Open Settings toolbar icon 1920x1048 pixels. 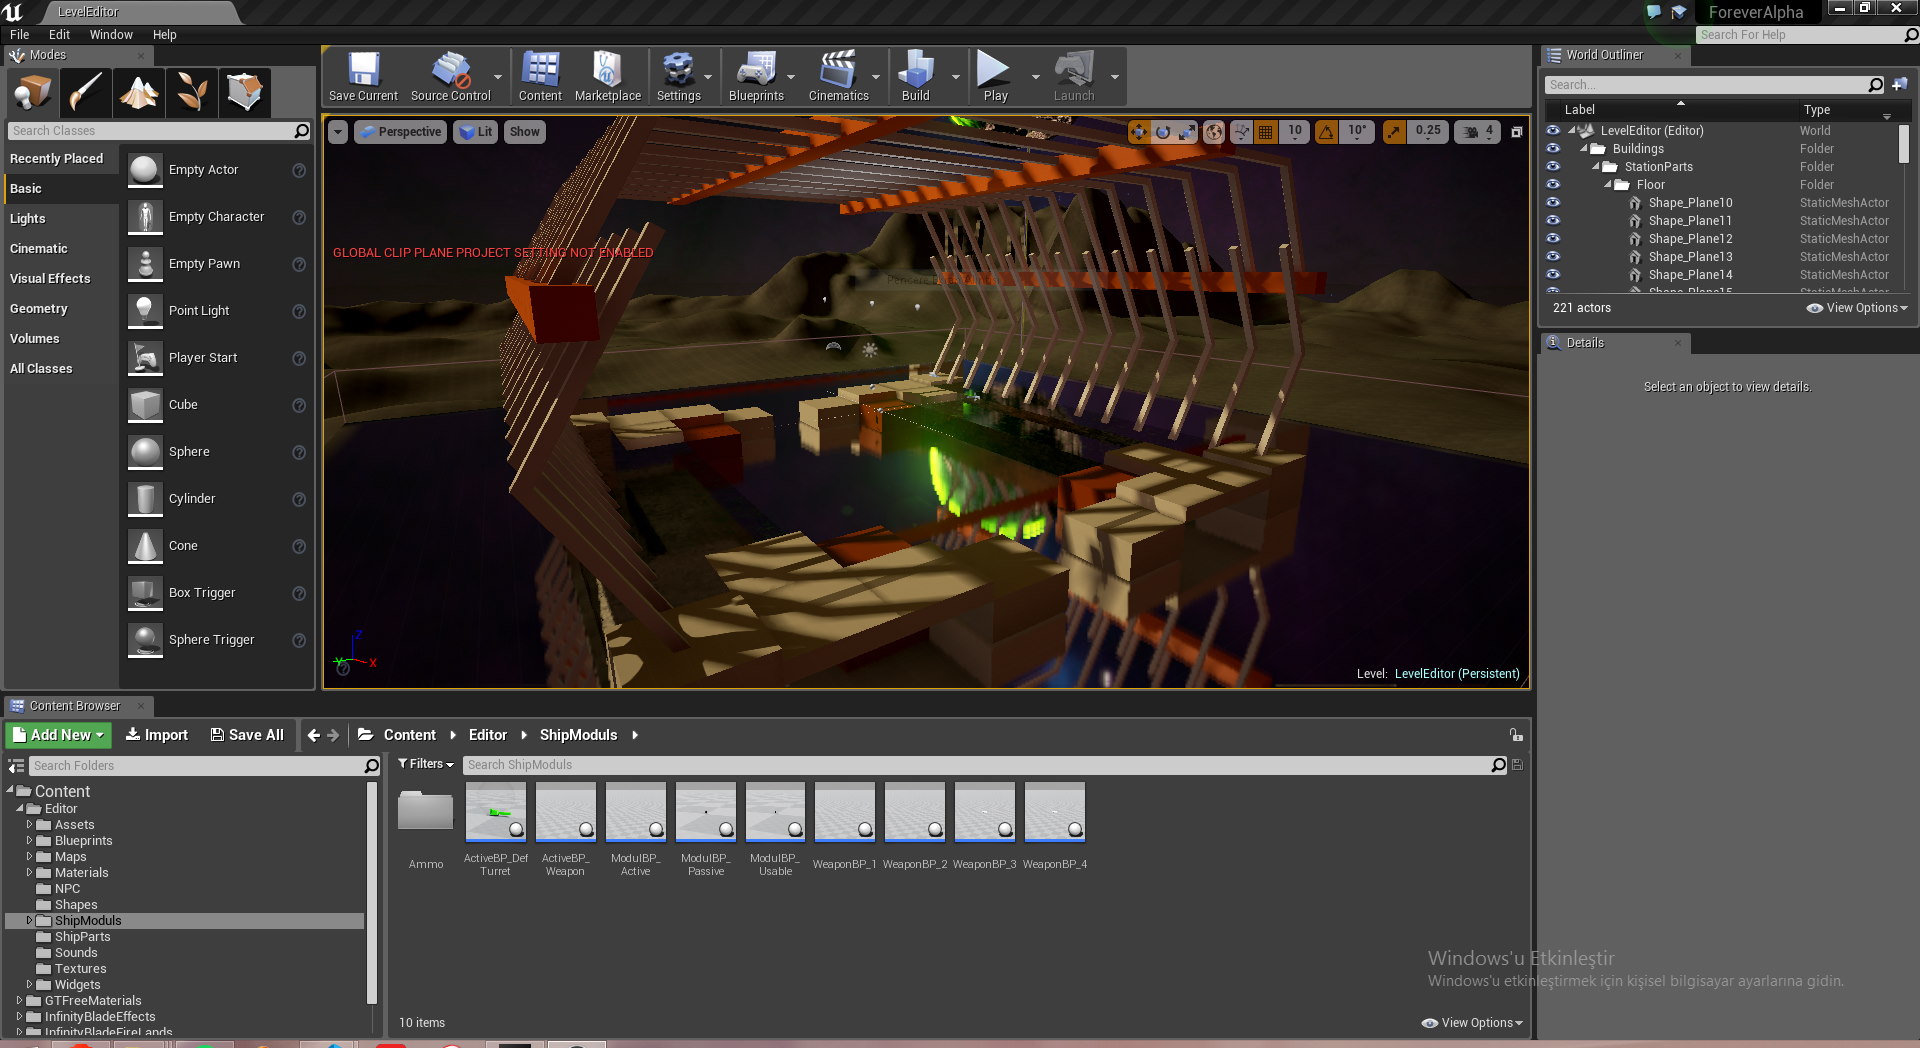tap(679, 77)
